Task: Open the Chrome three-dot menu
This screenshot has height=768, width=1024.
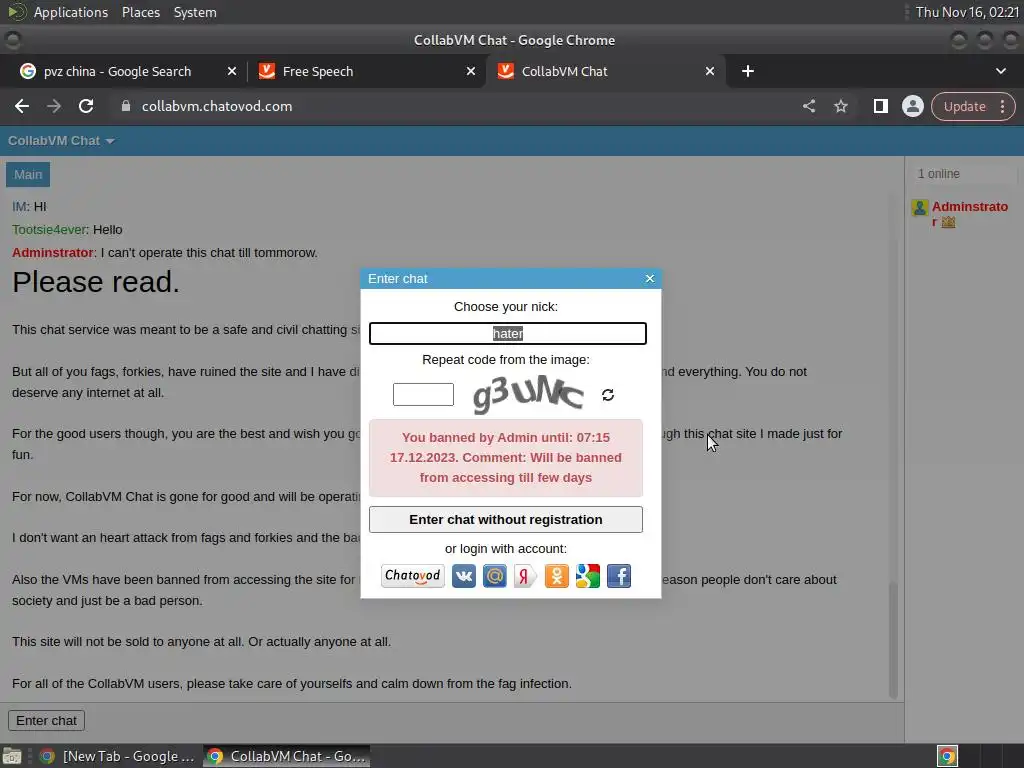Action: pyautogui.click(x=1002, y=106)
